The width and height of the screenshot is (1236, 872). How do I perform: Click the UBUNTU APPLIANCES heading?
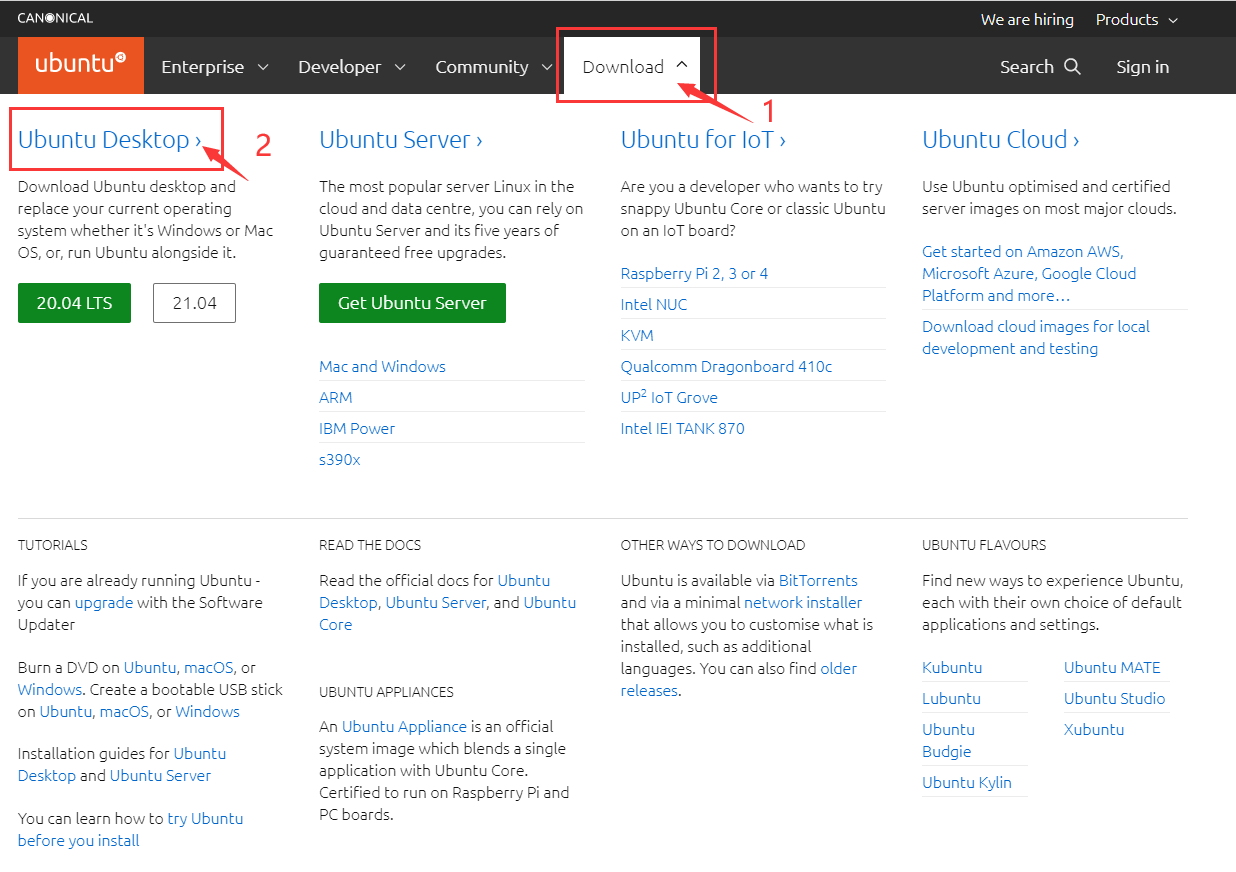pos(386,692)
